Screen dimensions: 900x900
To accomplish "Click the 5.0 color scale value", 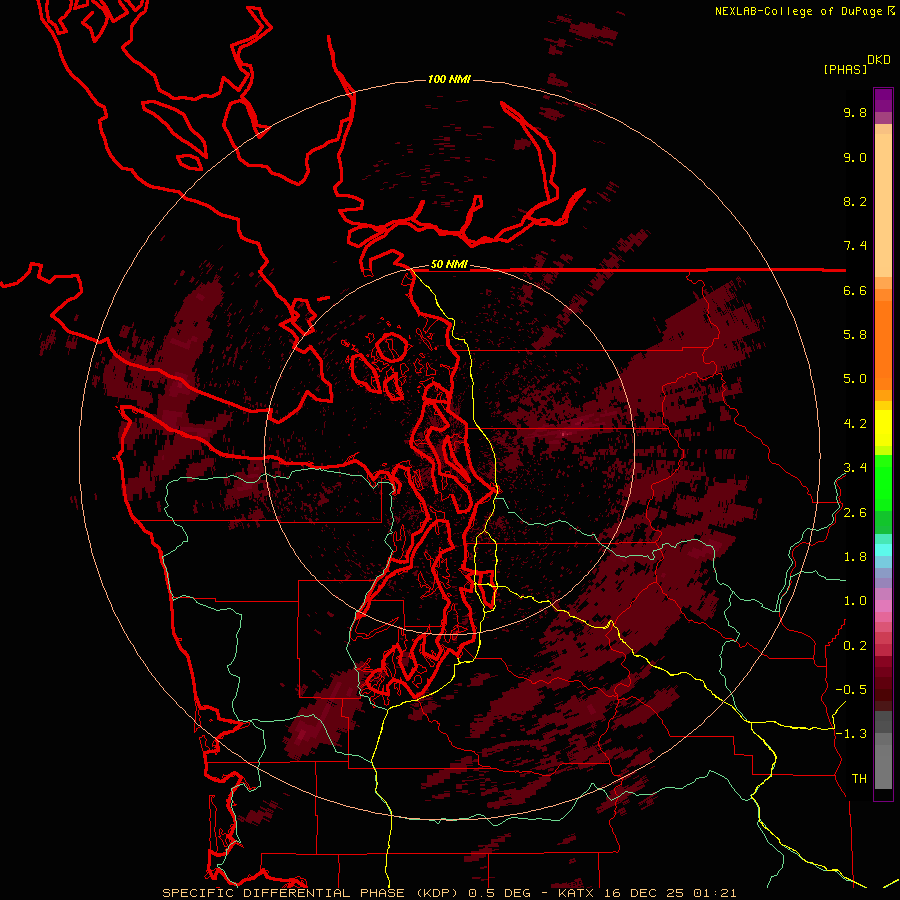I will 855,379.
